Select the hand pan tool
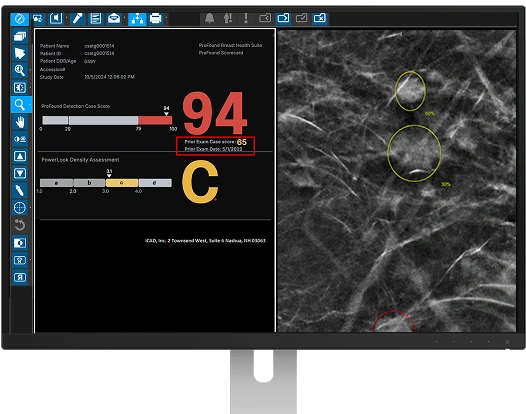Viewport: 526px width, 414px height. click(x=20, y=122)
